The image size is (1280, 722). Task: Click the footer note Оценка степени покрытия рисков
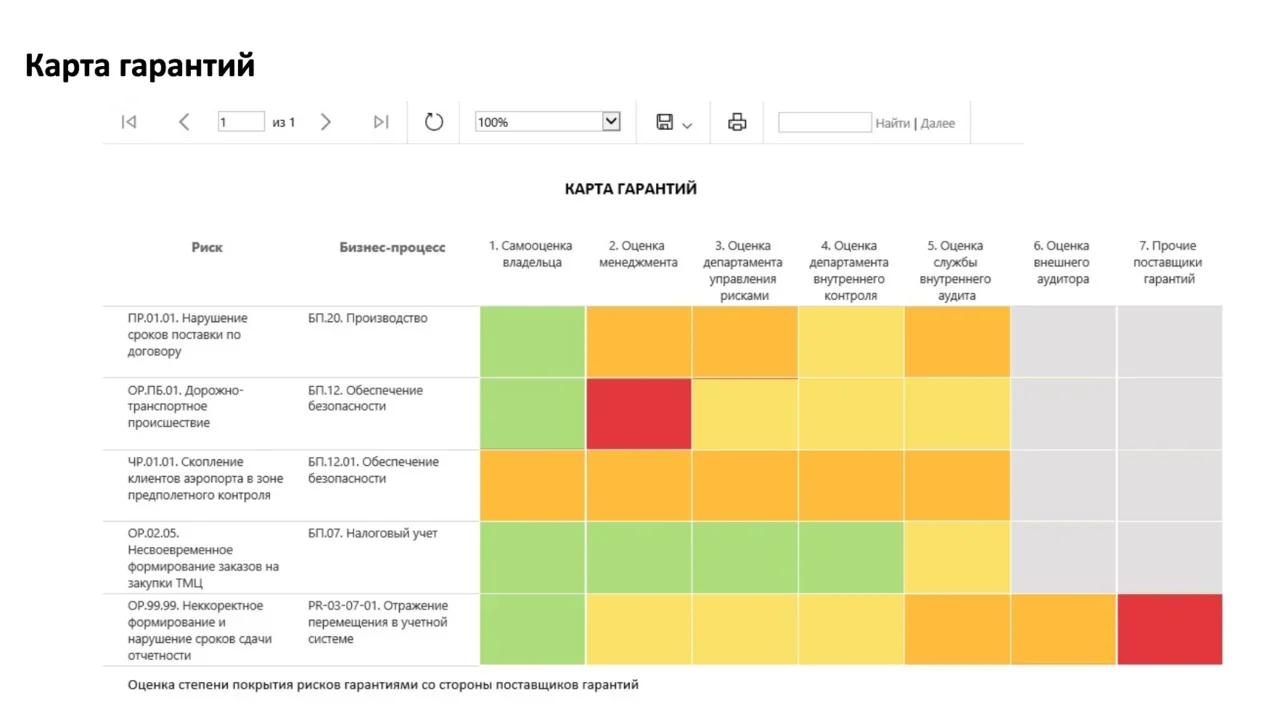[383, 685]
